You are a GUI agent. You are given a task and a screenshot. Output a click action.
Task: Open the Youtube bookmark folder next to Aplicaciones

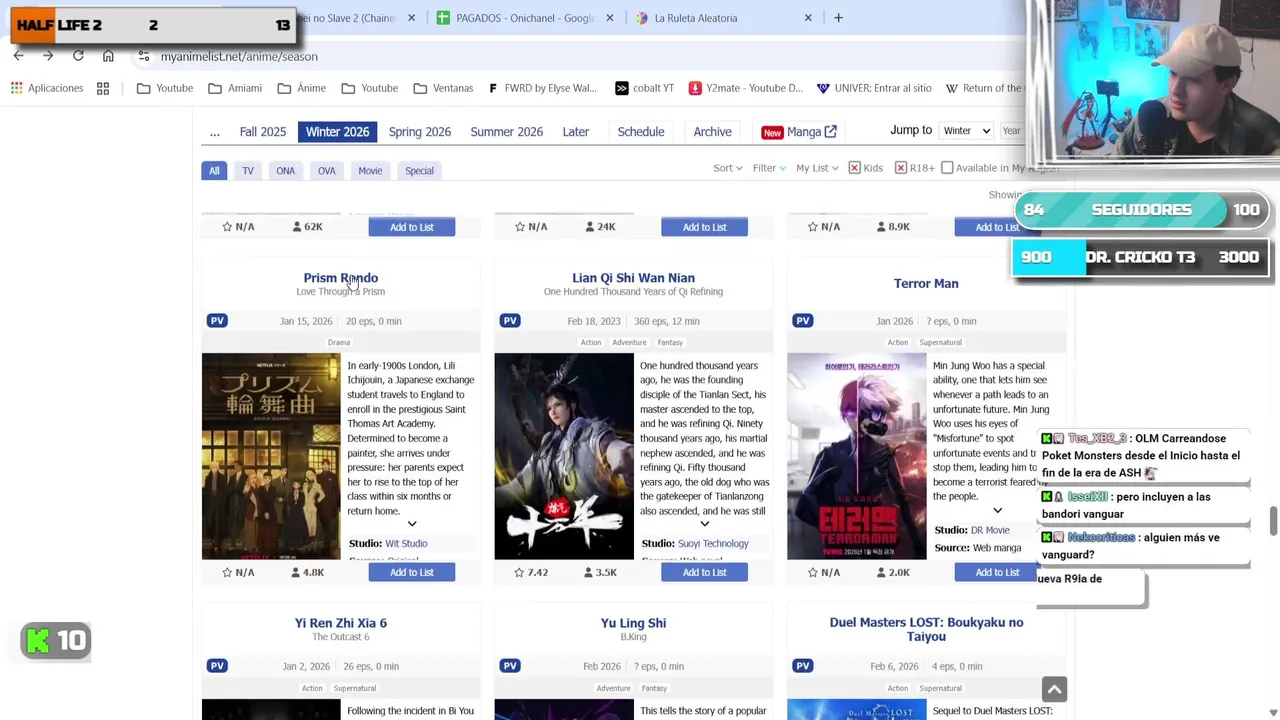pyautogui.click(x=165, y=88)
